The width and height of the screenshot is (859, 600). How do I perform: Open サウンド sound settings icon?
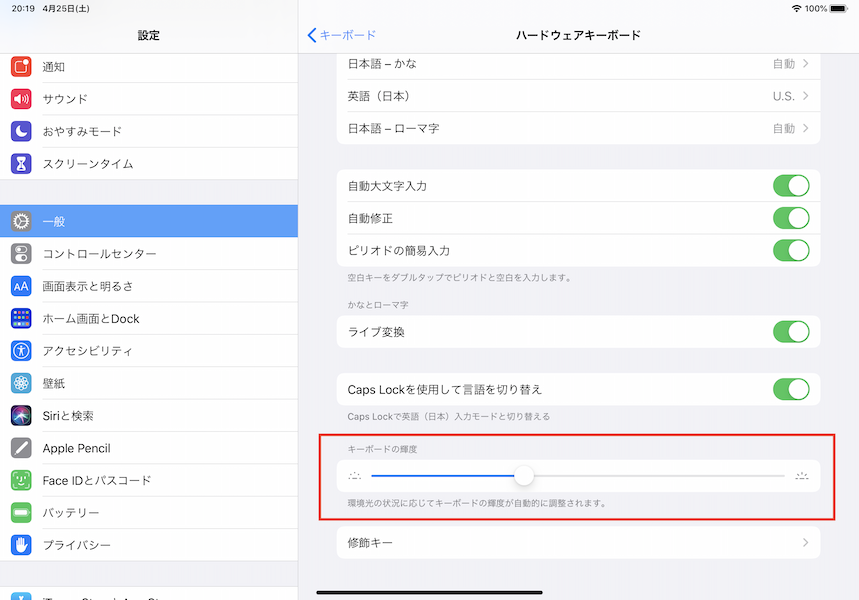click(21, 99)
